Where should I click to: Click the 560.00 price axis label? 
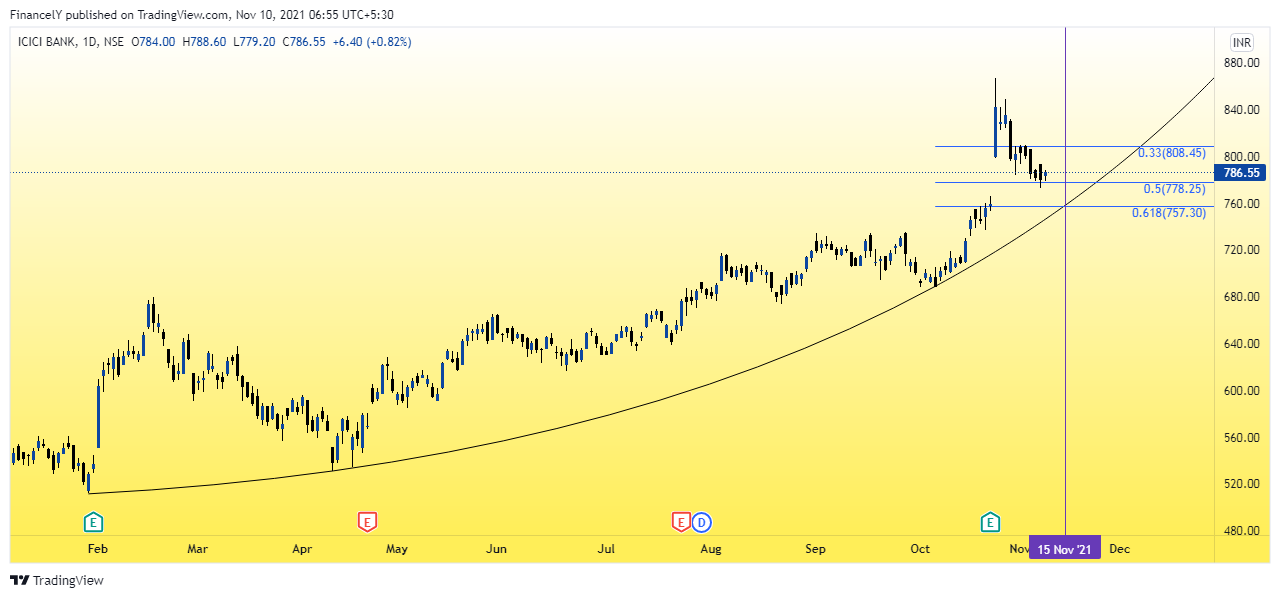click(x=1240, y=438)
